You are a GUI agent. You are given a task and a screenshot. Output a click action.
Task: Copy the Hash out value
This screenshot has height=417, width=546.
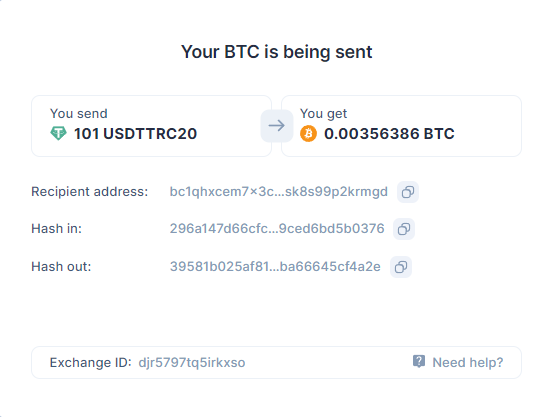401,267
